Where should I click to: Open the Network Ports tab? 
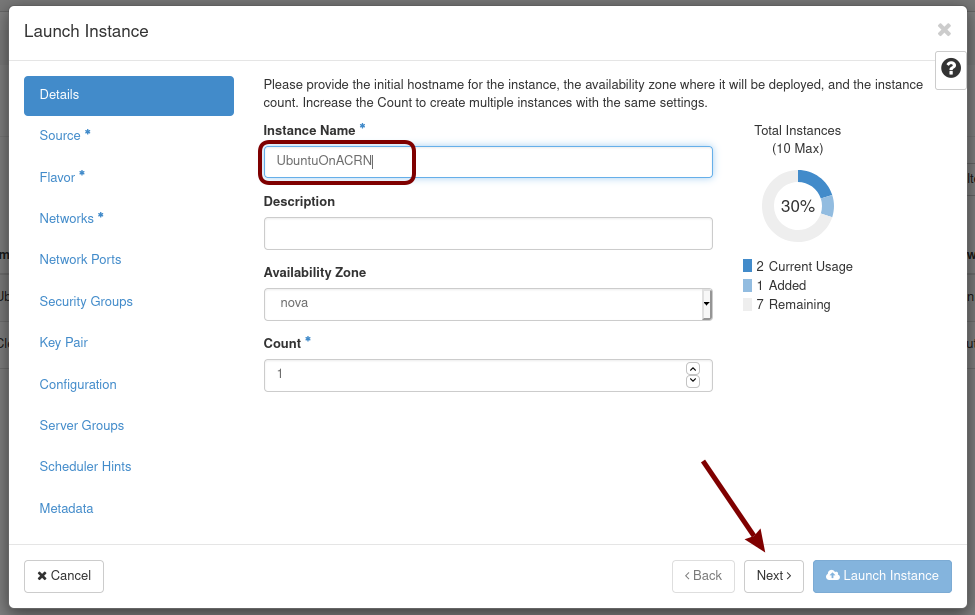point(80,260)
